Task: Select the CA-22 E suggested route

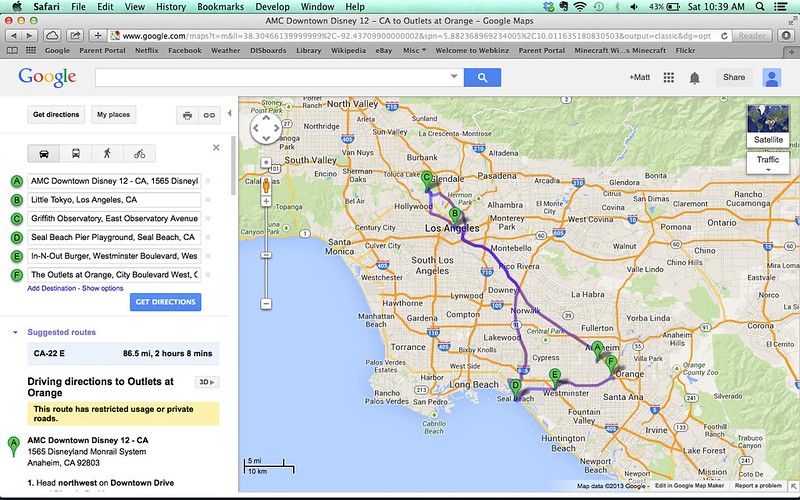Action: click(x=123, y=354)
